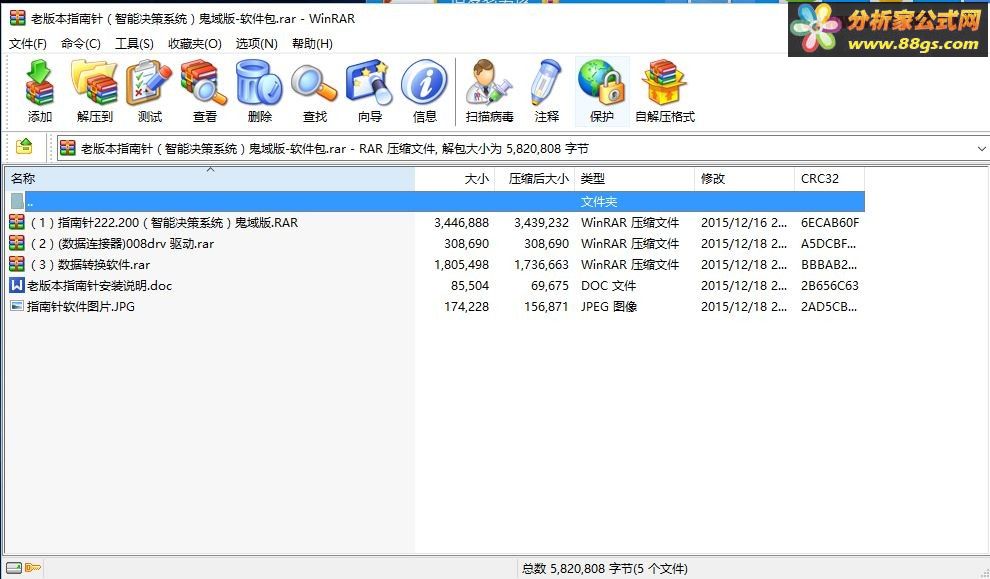Click the archive icon in address bar
Screen dimensions: 990x579
click(67, 148)
